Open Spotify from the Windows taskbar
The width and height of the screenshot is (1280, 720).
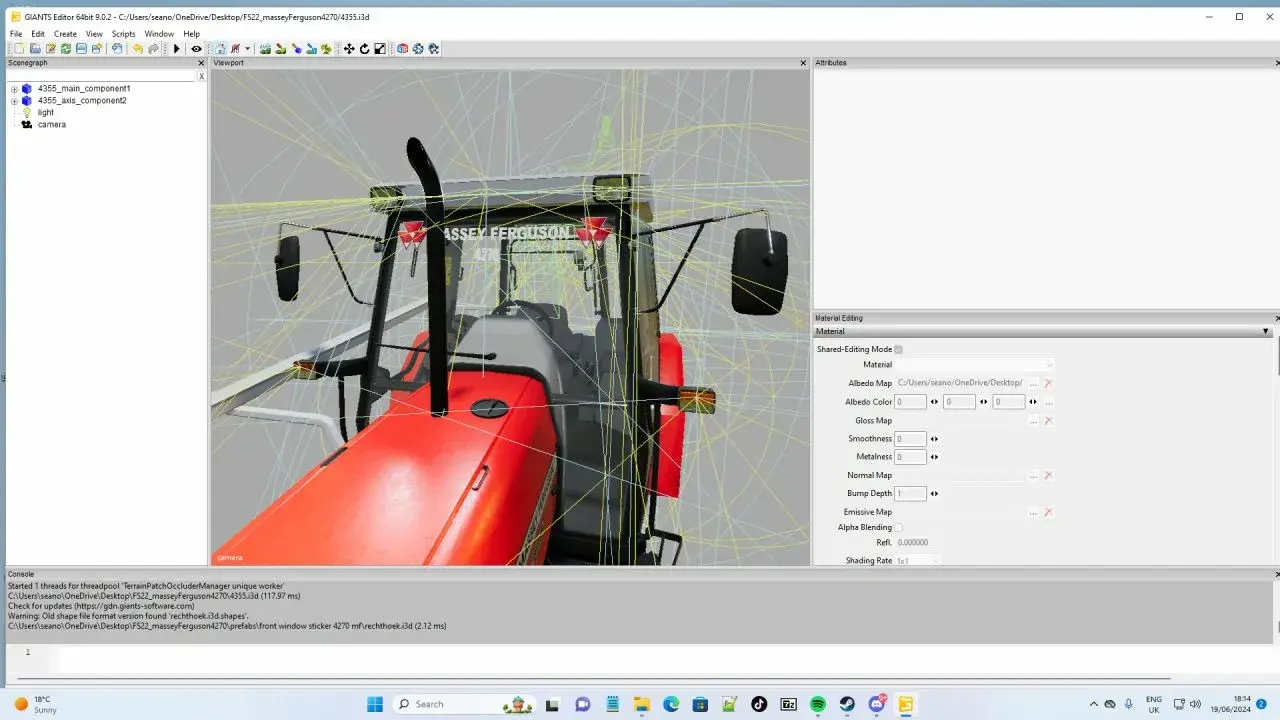click(818, 704)
